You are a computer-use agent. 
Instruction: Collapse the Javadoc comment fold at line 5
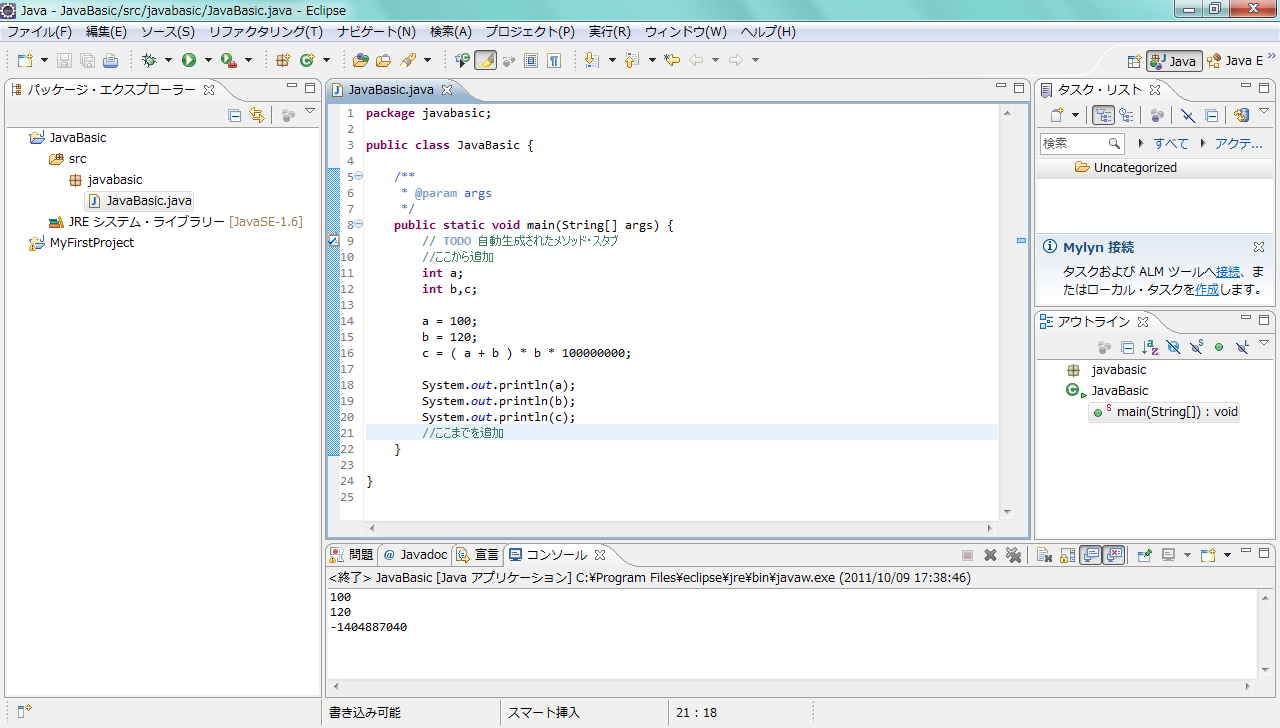tap(358, 177)
